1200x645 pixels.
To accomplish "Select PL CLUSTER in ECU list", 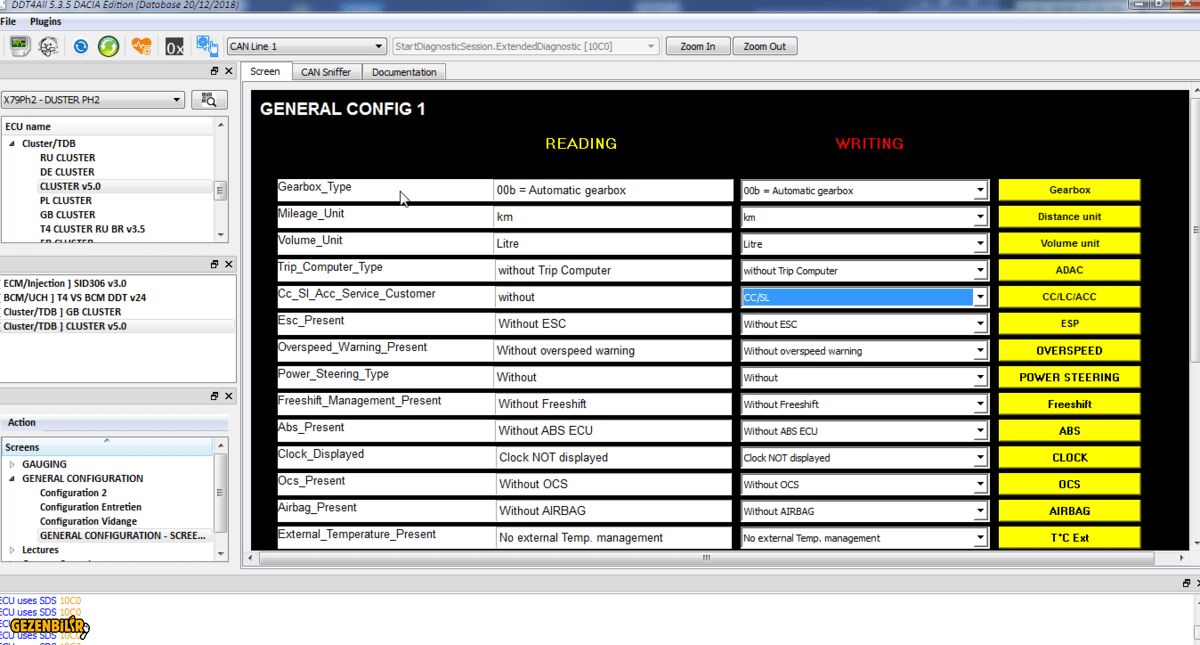I will (x=66, y=200).
